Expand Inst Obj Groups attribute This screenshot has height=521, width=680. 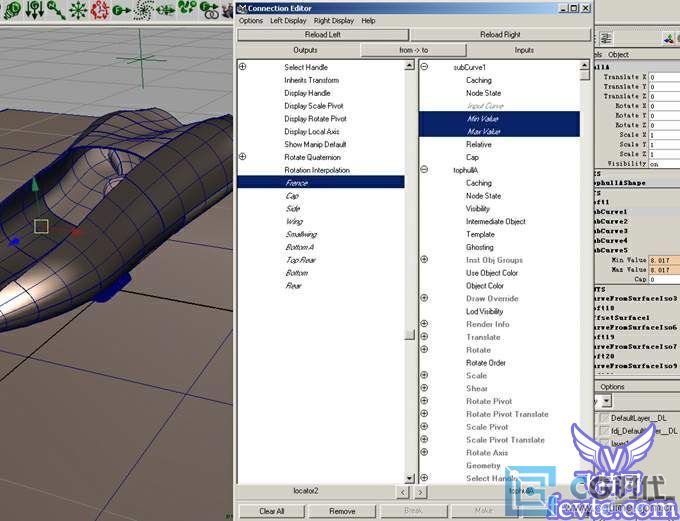point(425,259)
